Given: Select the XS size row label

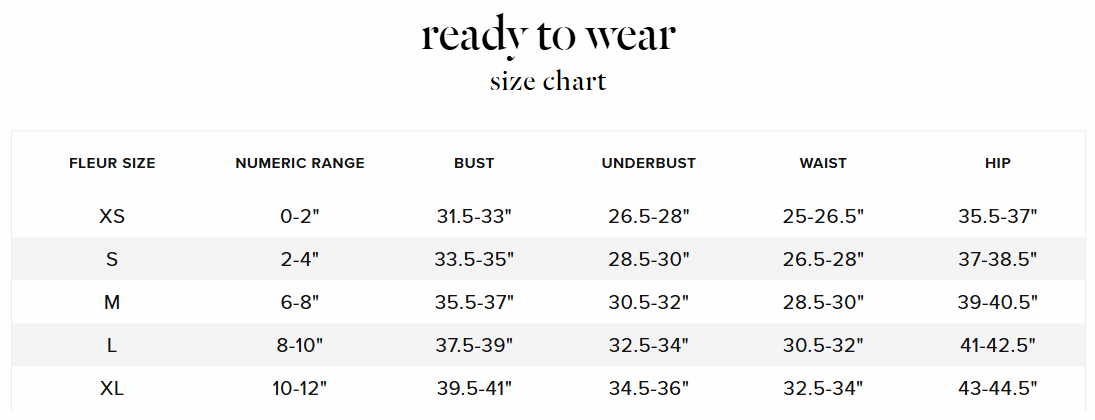Looking at the screenshot, I should tap(112, 216).
